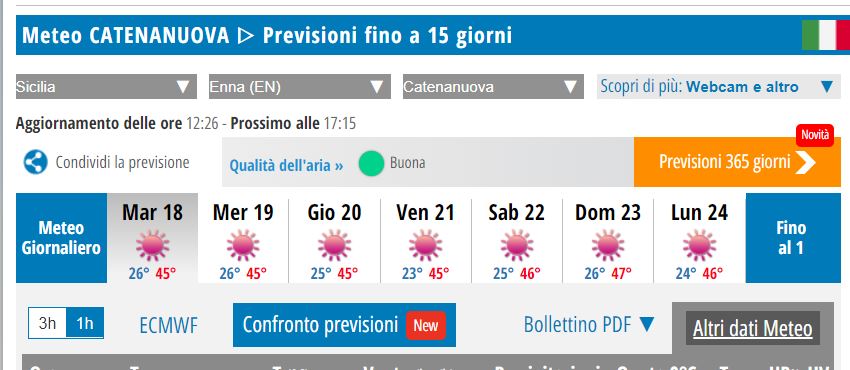Switch to 3h forecast interval
Screen dimensions: 850x370
(48, 323)
